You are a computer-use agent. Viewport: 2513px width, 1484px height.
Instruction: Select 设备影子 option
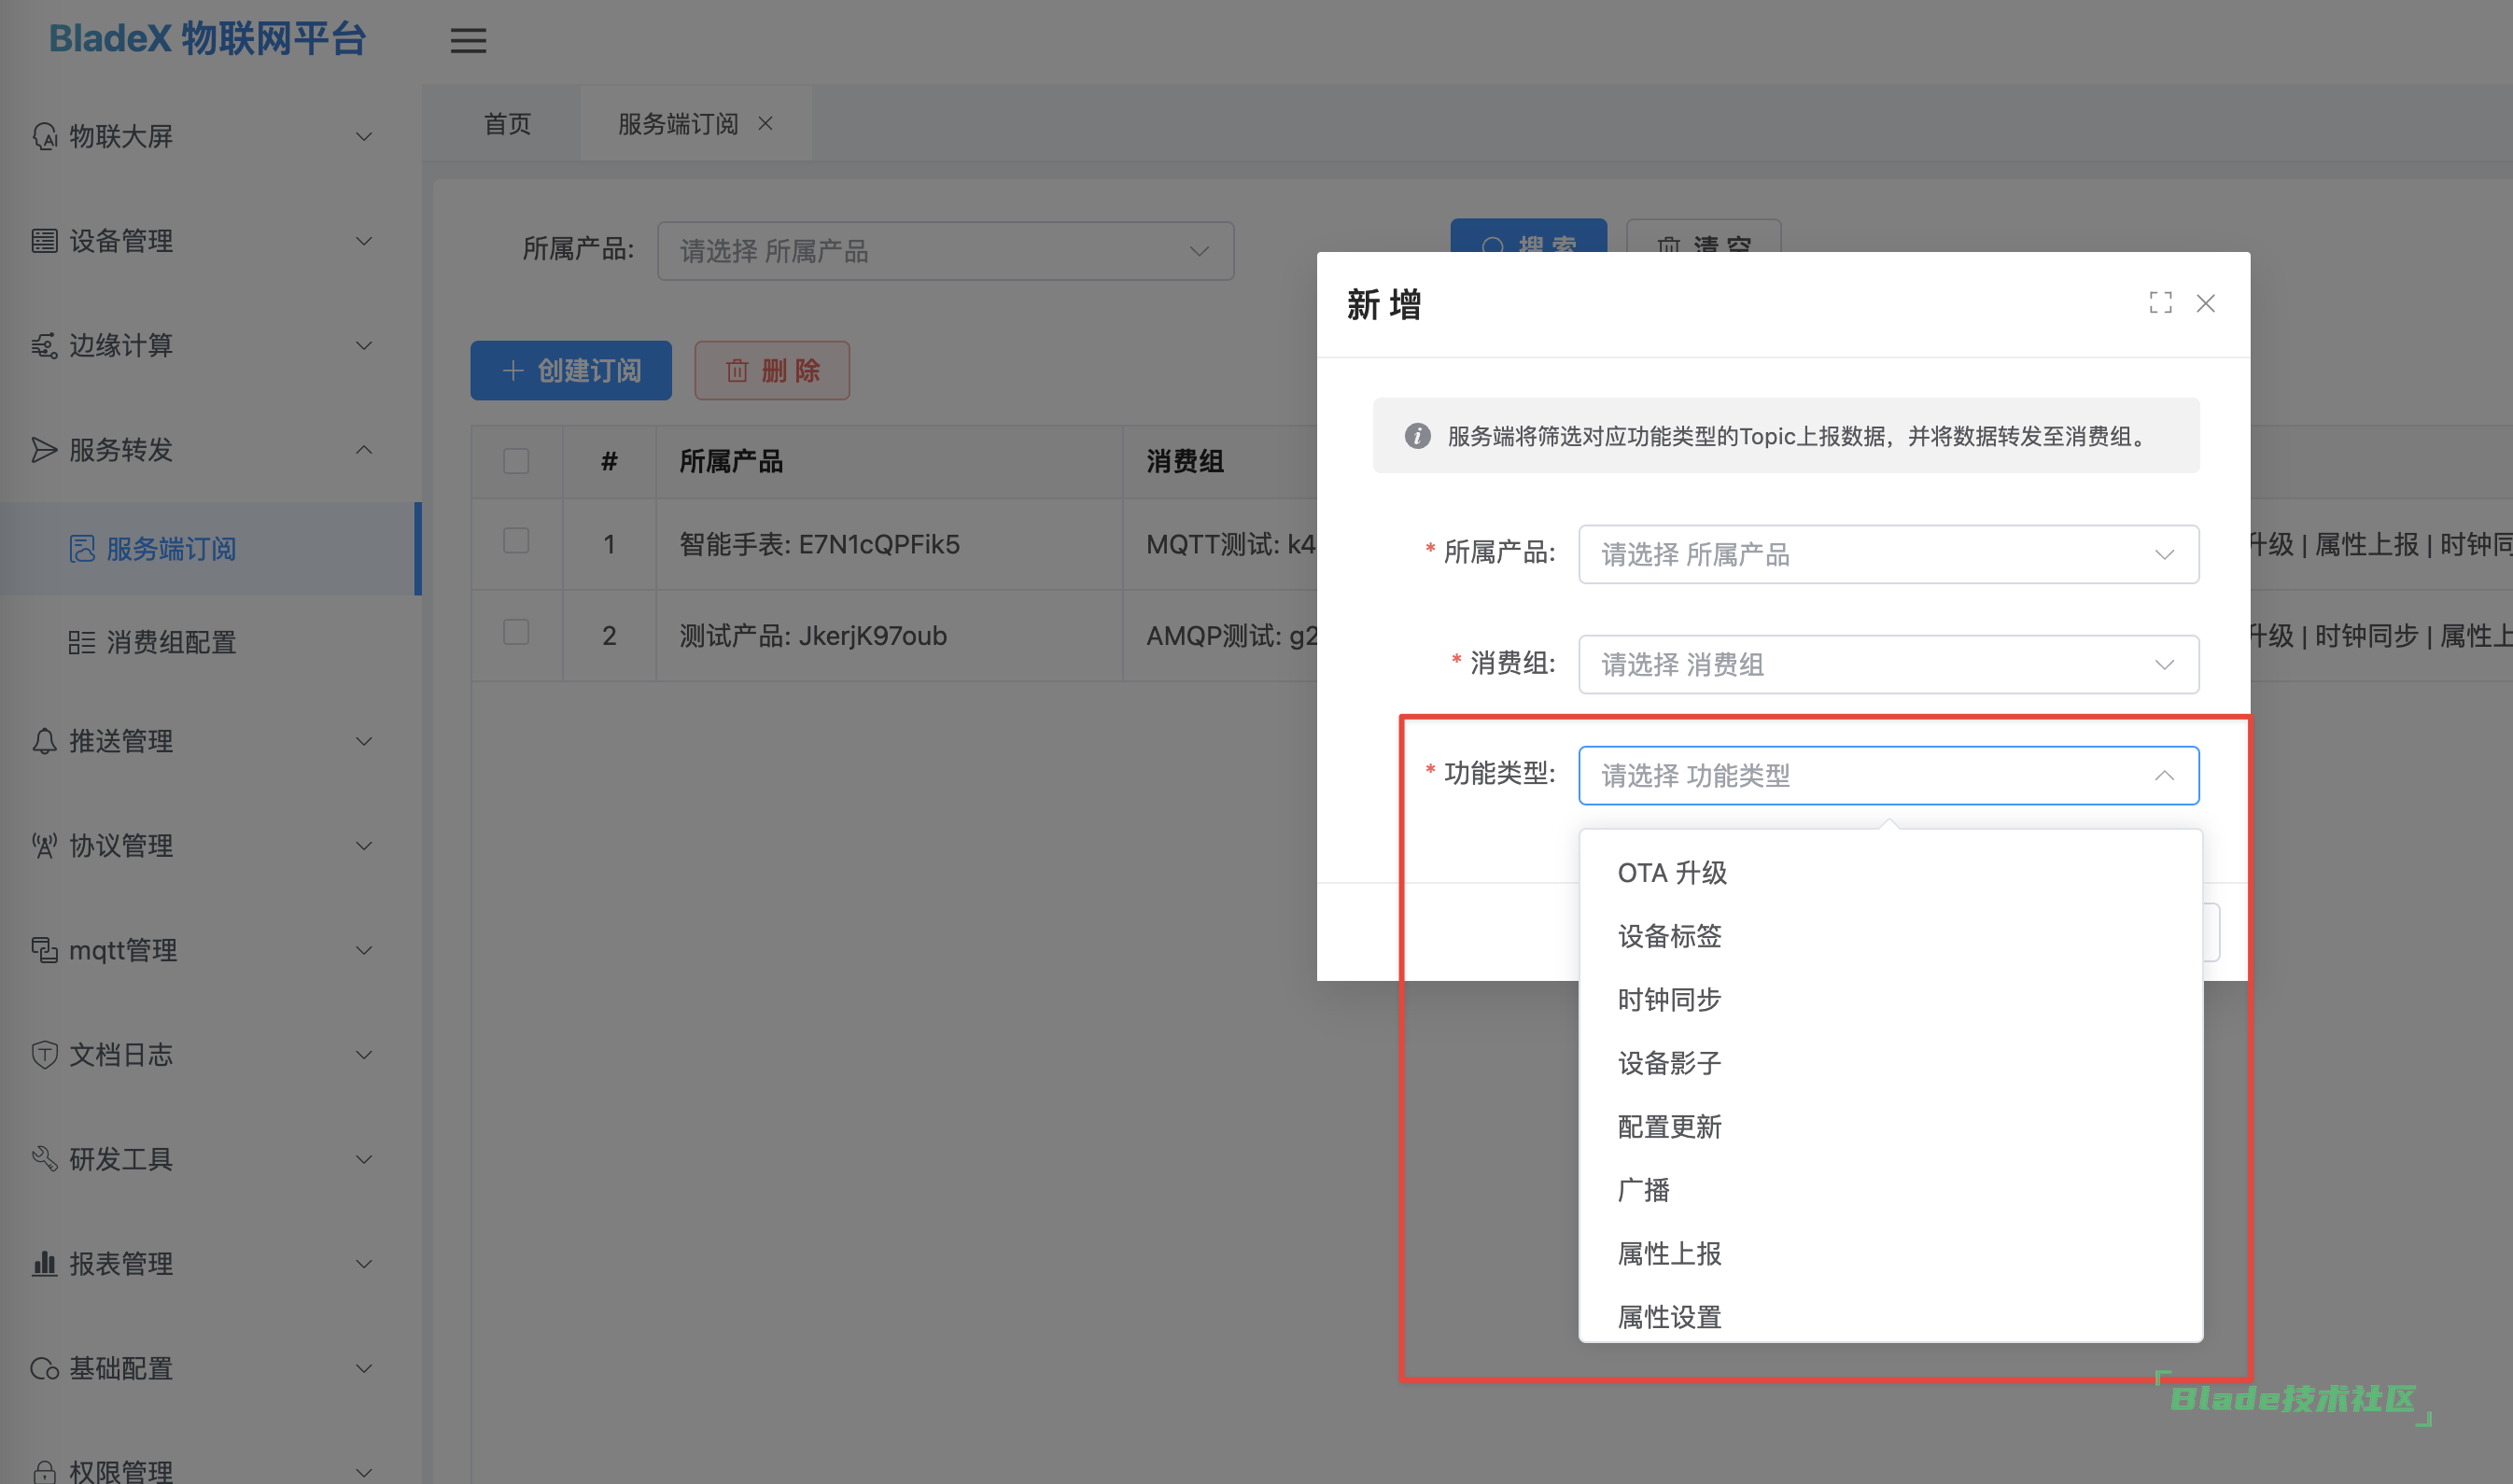coord(1890,1064)
